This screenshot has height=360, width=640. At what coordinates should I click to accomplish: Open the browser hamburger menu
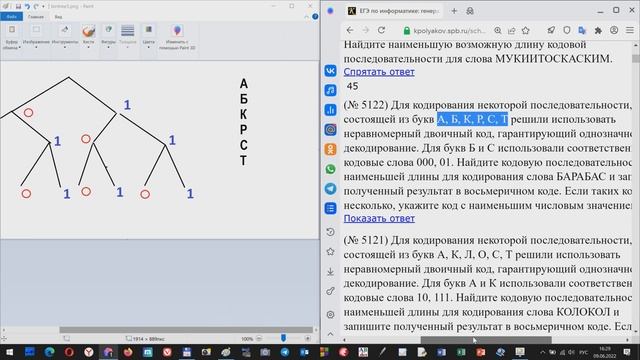630,30
